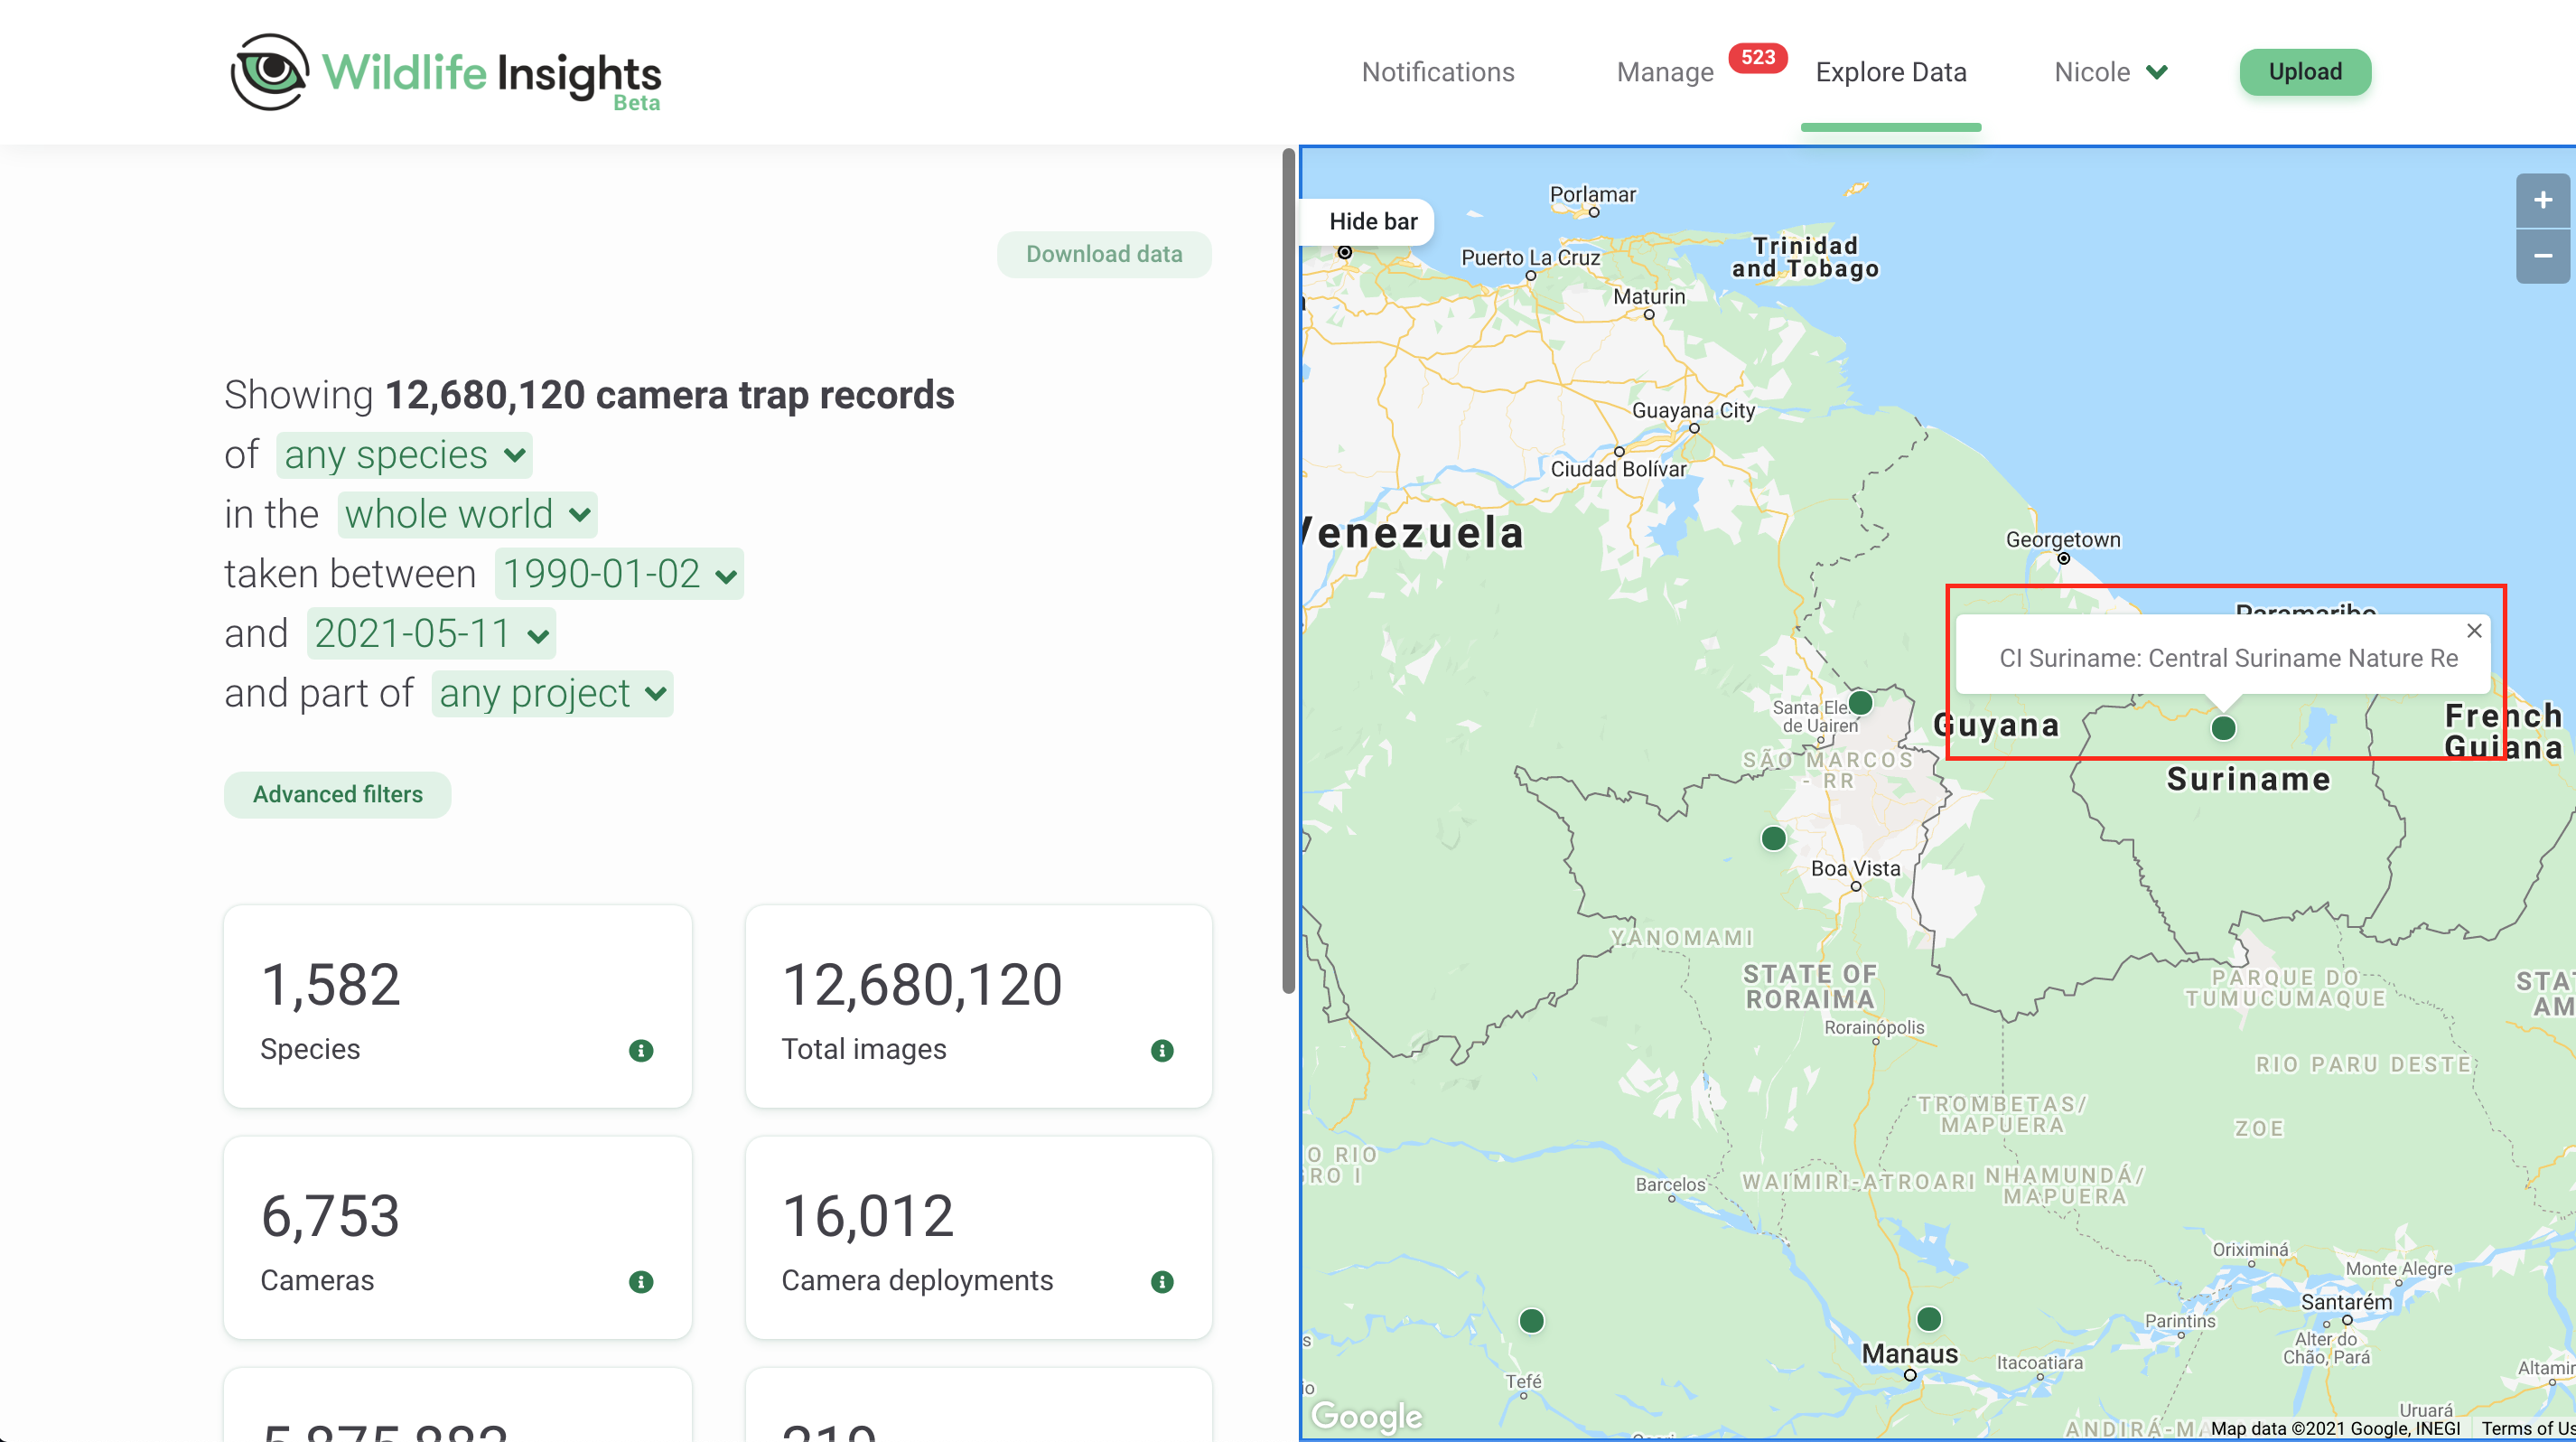This screenshot has width=2576, height=1442.
Task: Click map marker northwest of Boa Vista
Action: [1774, 838]
